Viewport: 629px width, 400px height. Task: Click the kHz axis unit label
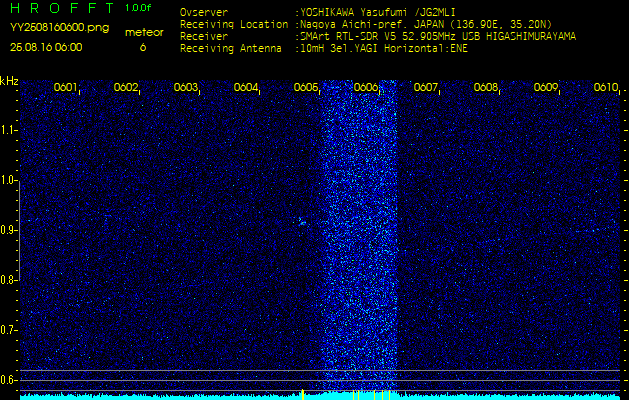click(x=9, y=81)
